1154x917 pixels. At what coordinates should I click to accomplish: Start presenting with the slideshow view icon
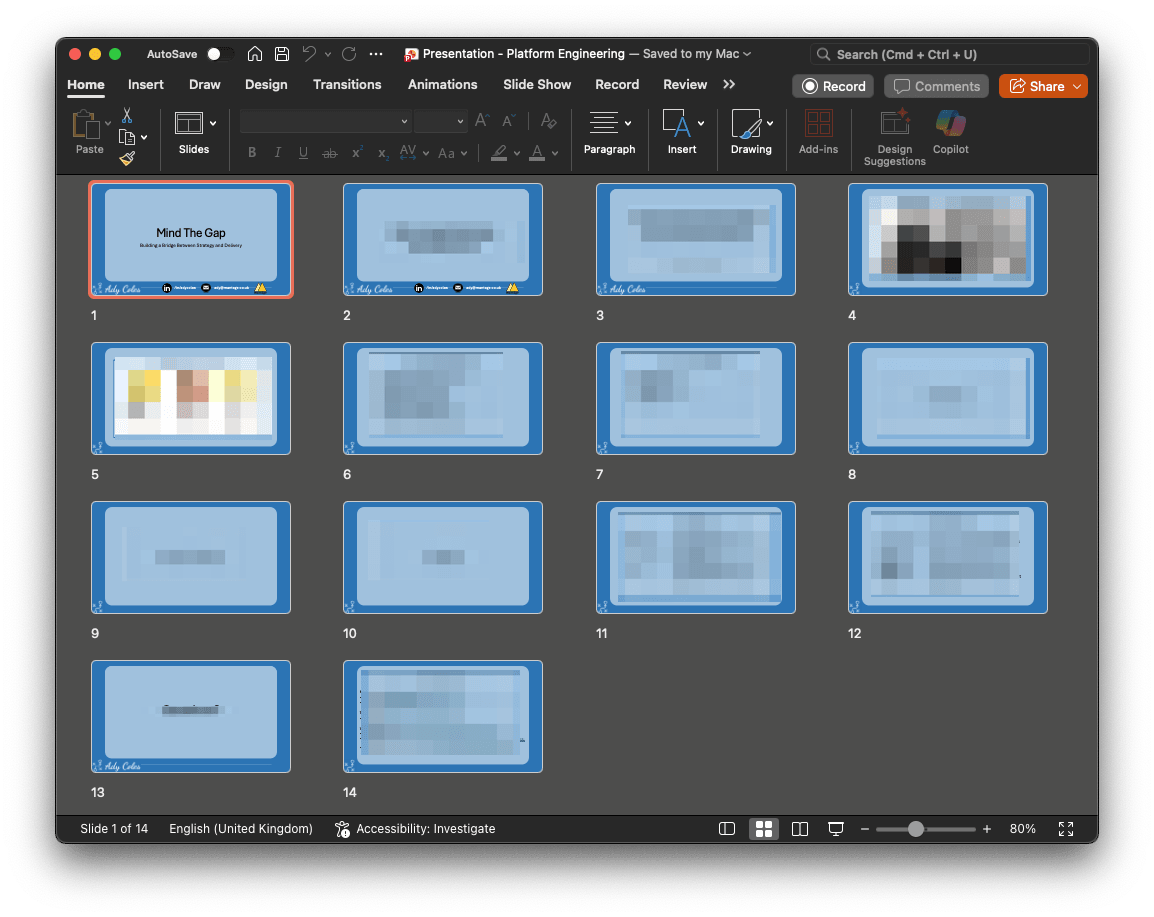[x=835, y=829]
